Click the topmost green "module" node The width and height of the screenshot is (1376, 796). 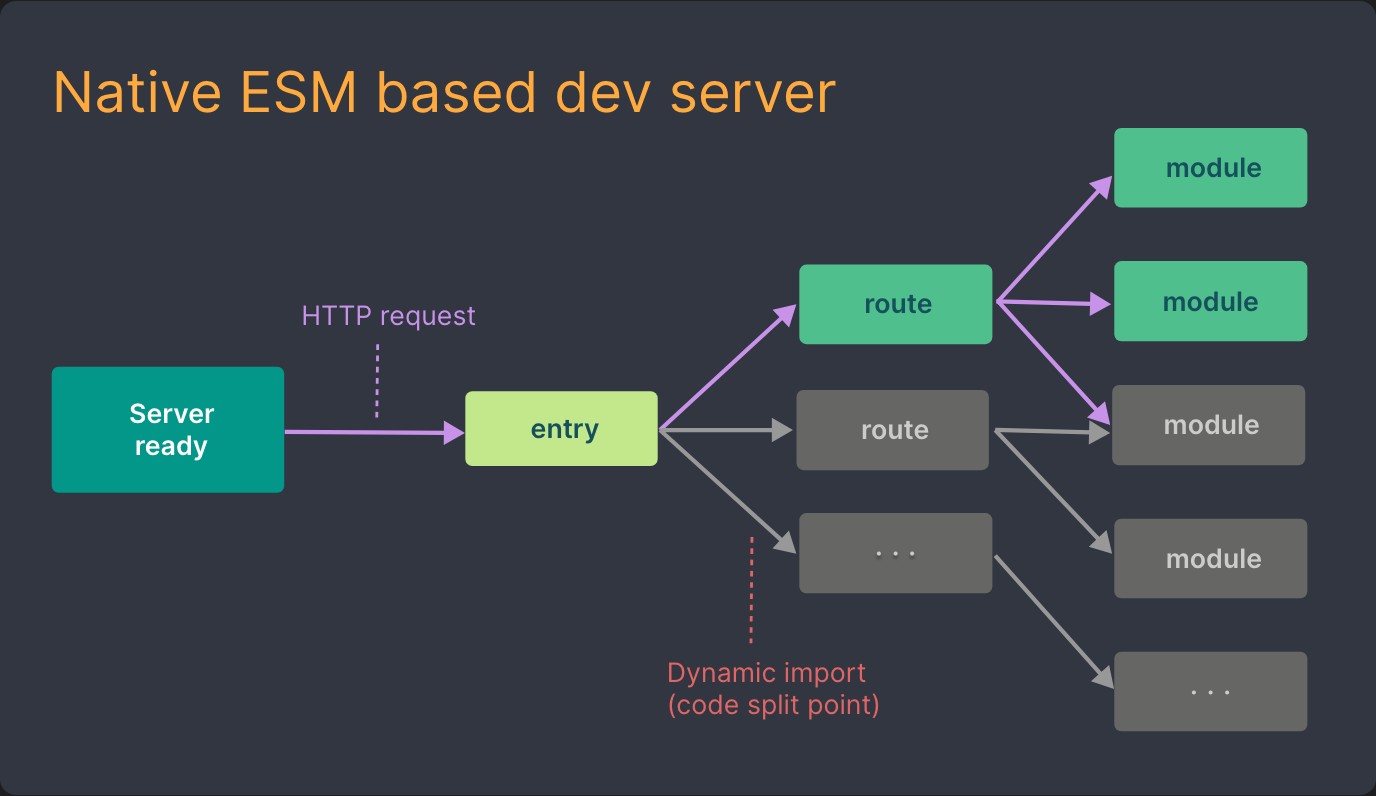tap(1209, 167)
